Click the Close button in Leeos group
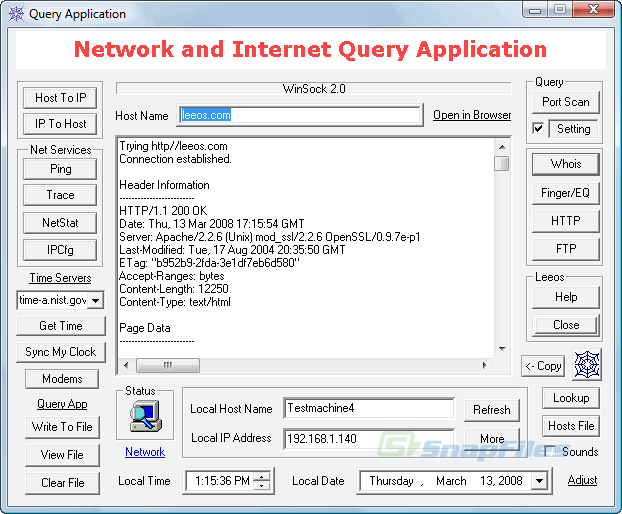 [566, 325]
